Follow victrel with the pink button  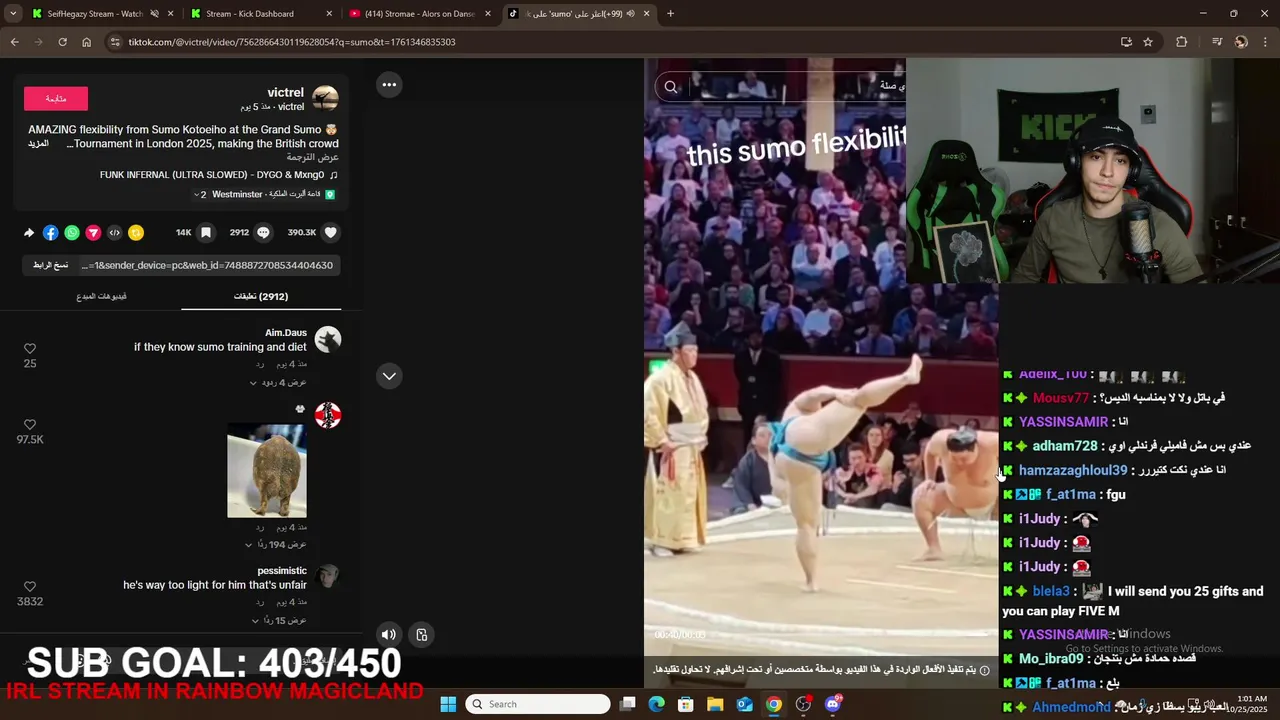[56, 99]
